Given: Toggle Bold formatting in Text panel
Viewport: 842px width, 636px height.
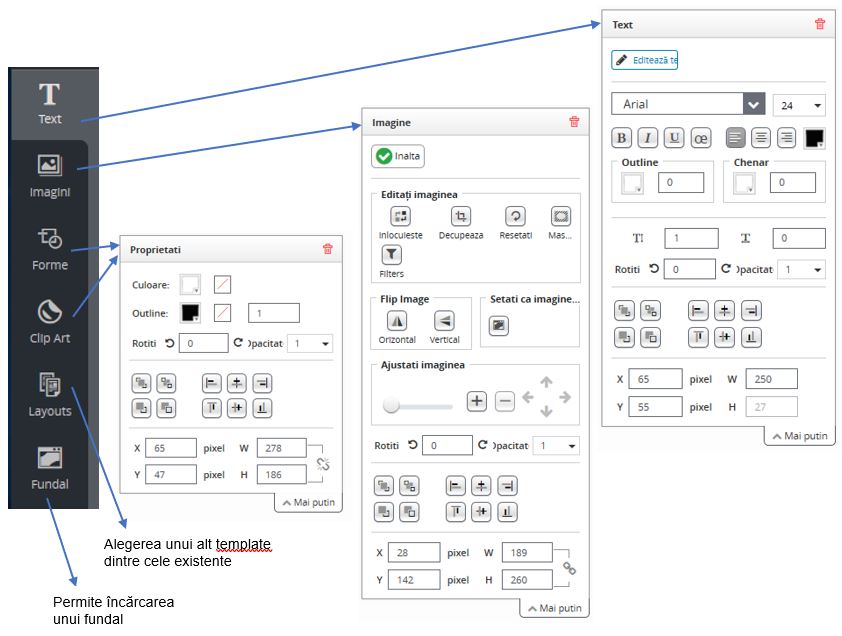Looking at the screenshot, I should click(621, 138).
